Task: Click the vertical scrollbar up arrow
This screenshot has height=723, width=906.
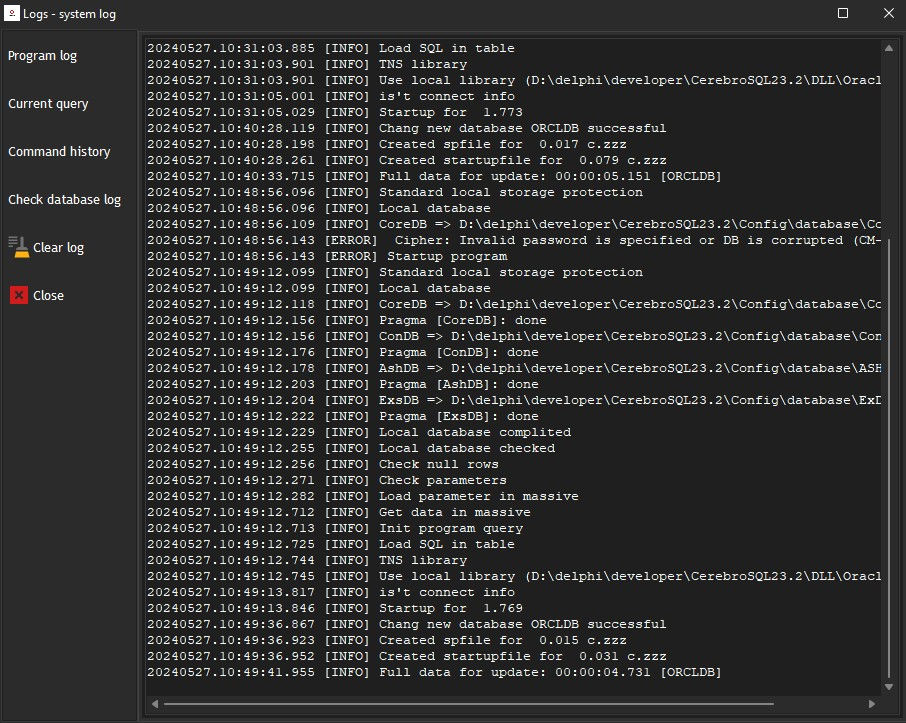Action: click(888, 46)
